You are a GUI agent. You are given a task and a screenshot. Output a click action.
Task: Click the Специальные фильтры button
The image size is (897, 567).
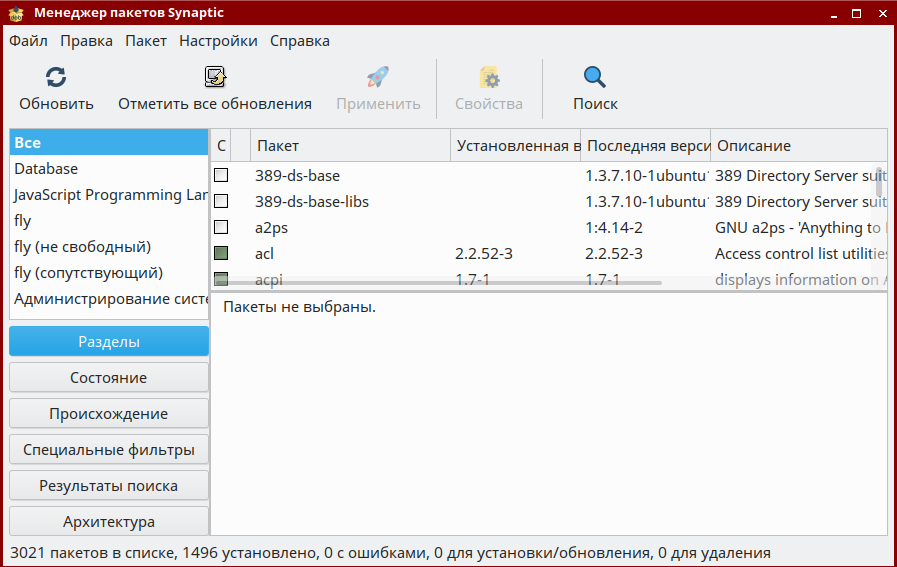point(109,450)
